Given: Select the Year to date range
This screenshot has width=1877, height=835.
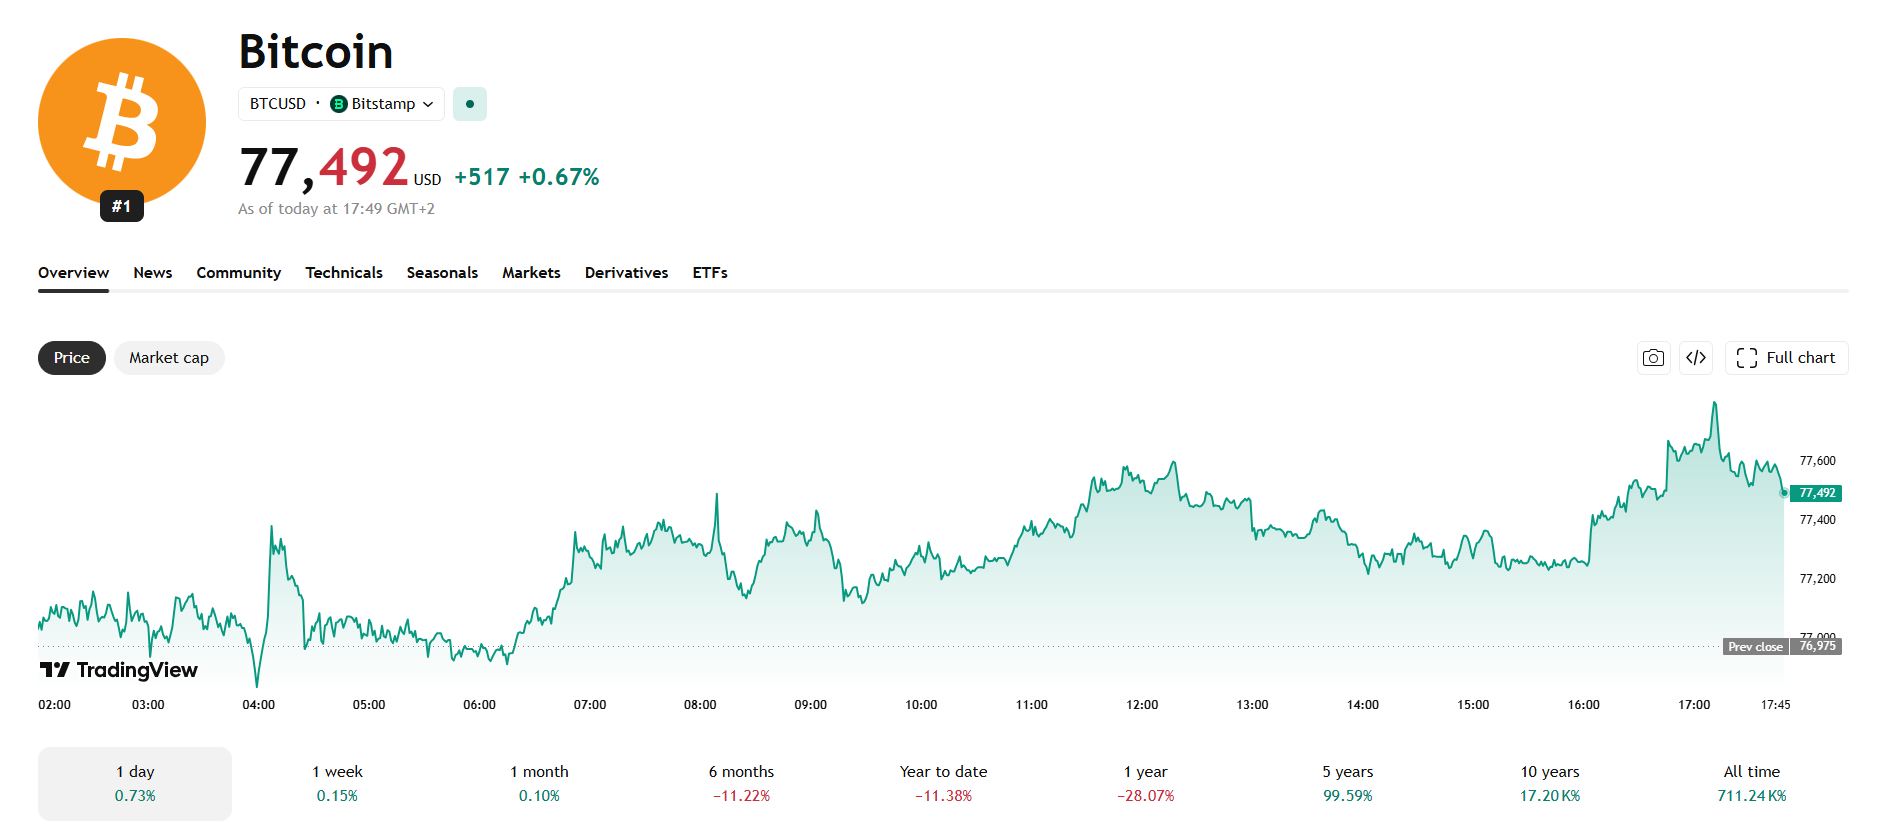Looking at the screenshot, I should click(943, 784).
